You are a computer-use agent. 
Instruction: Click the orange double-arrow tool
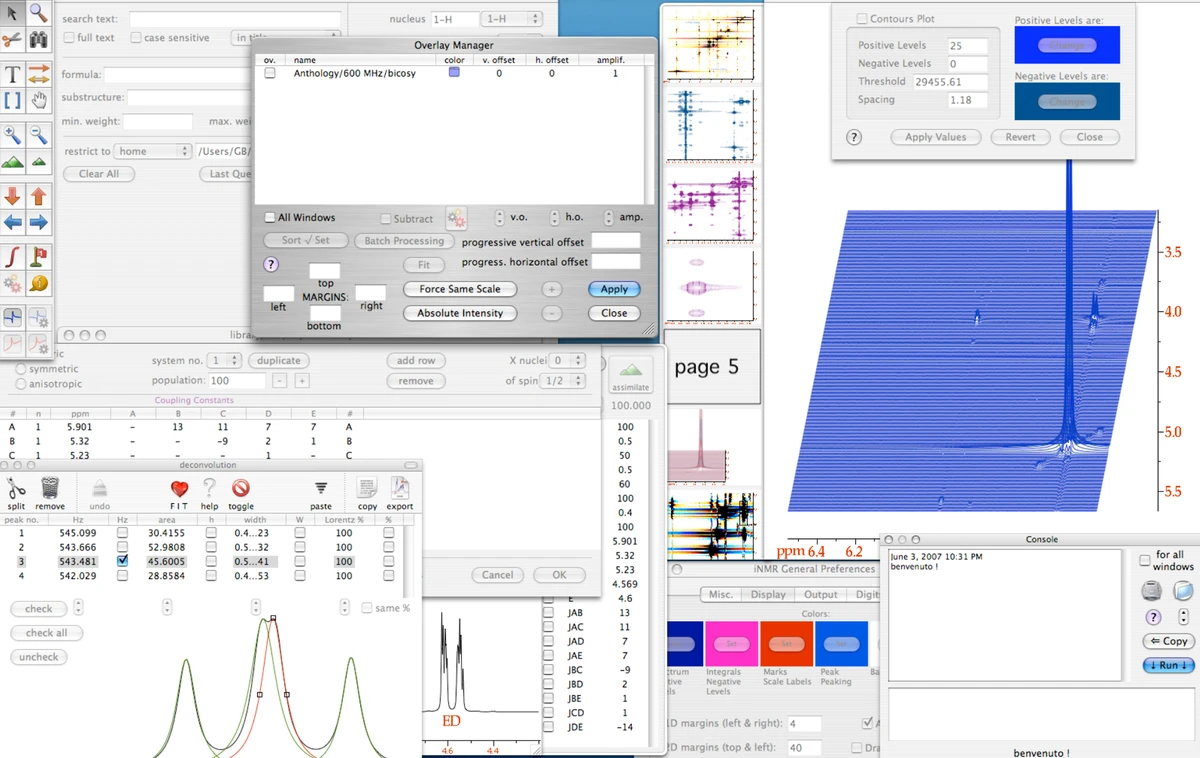[38, 74]
